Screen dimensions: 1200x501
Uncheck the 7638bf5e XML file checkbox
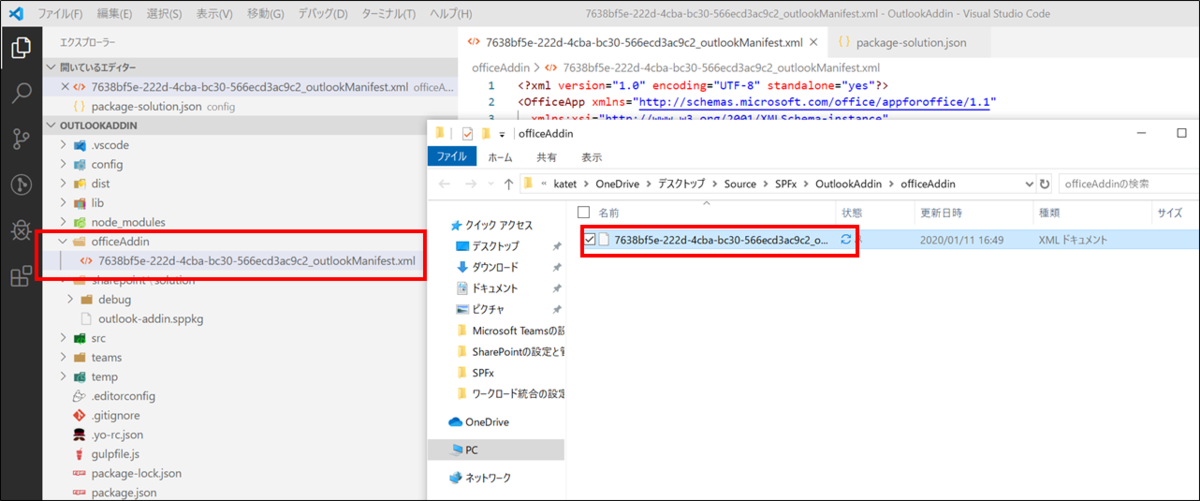(x=589, y=240)
